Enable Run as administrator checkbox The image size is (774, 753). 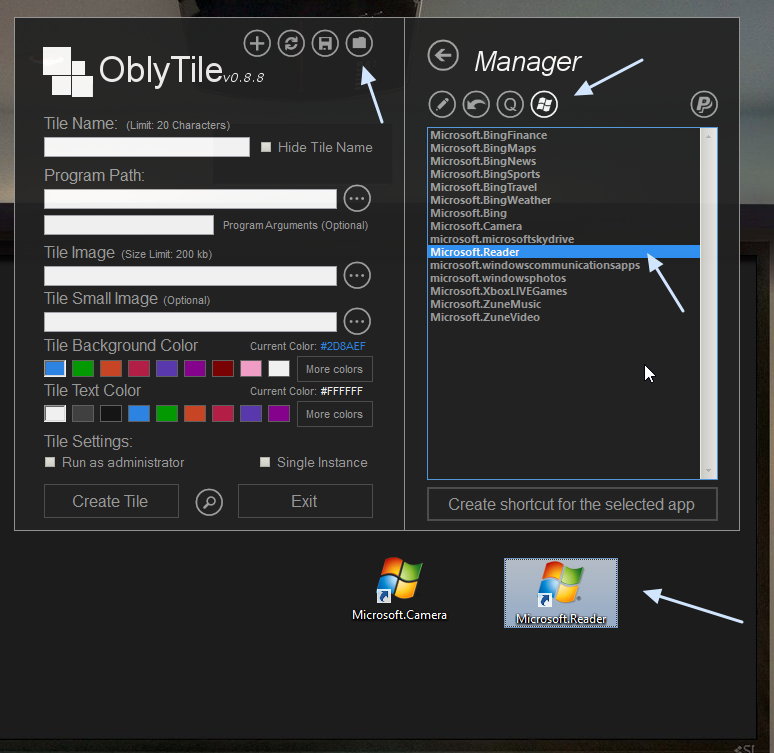[x=50, y=462]
